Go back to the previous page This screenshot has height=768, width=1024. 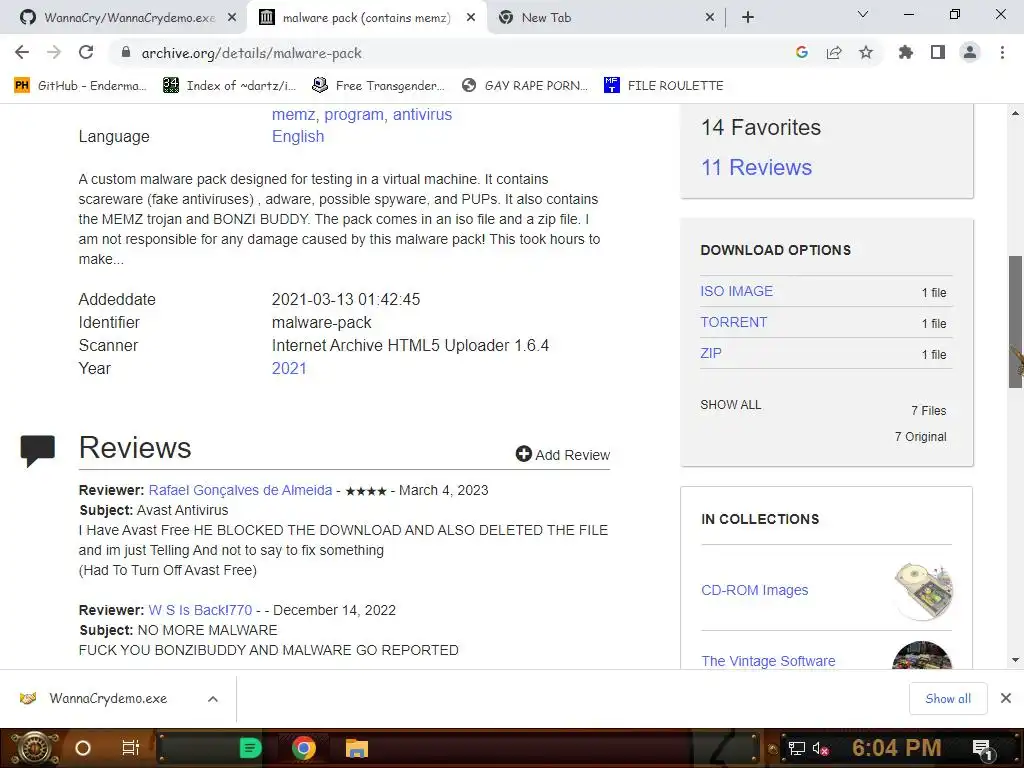tap(22, 52)
